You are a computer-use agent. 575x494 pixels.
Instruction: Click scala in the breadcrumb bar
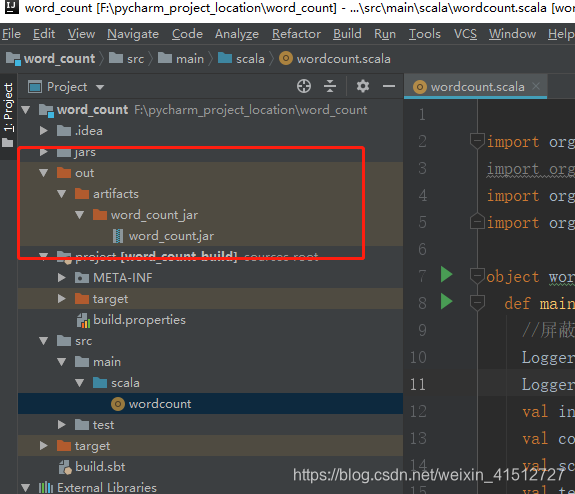point(250,59)
